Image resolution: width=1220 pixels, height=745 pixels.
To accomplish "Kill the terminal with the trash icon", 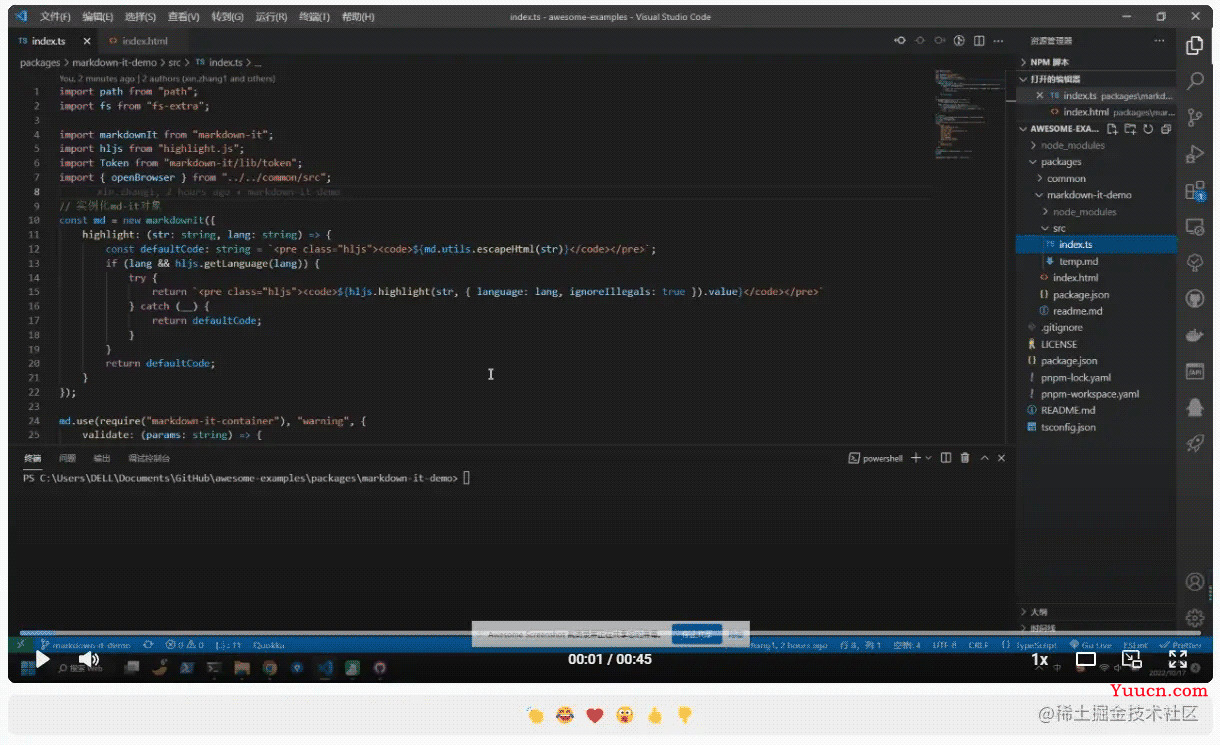I will (965, 458).
